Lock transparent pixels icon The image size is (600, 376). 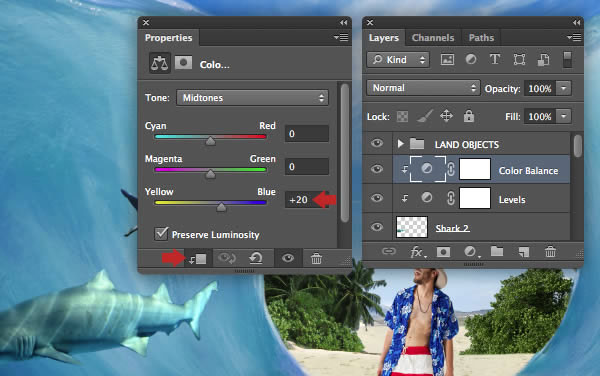click(x=402, y=116)
